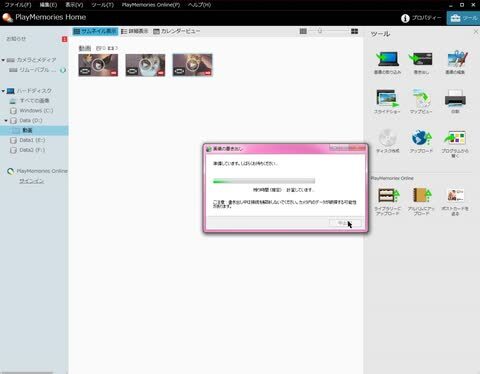The height and width of the screenshot is (374, 480).
Task: Toggle the ツール toolbox button in header
Action: tap(463, 18)
